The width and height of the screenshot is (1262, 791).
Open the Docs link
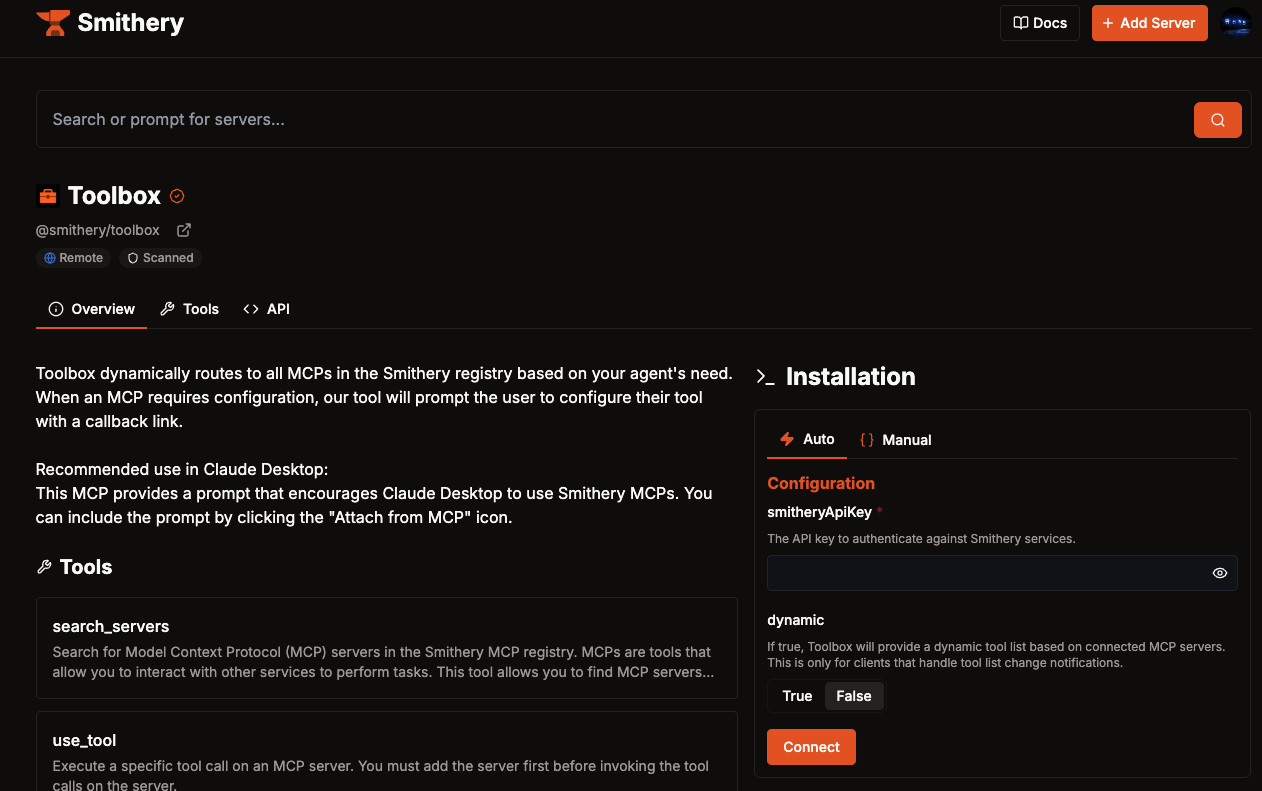coord(1039,23)
